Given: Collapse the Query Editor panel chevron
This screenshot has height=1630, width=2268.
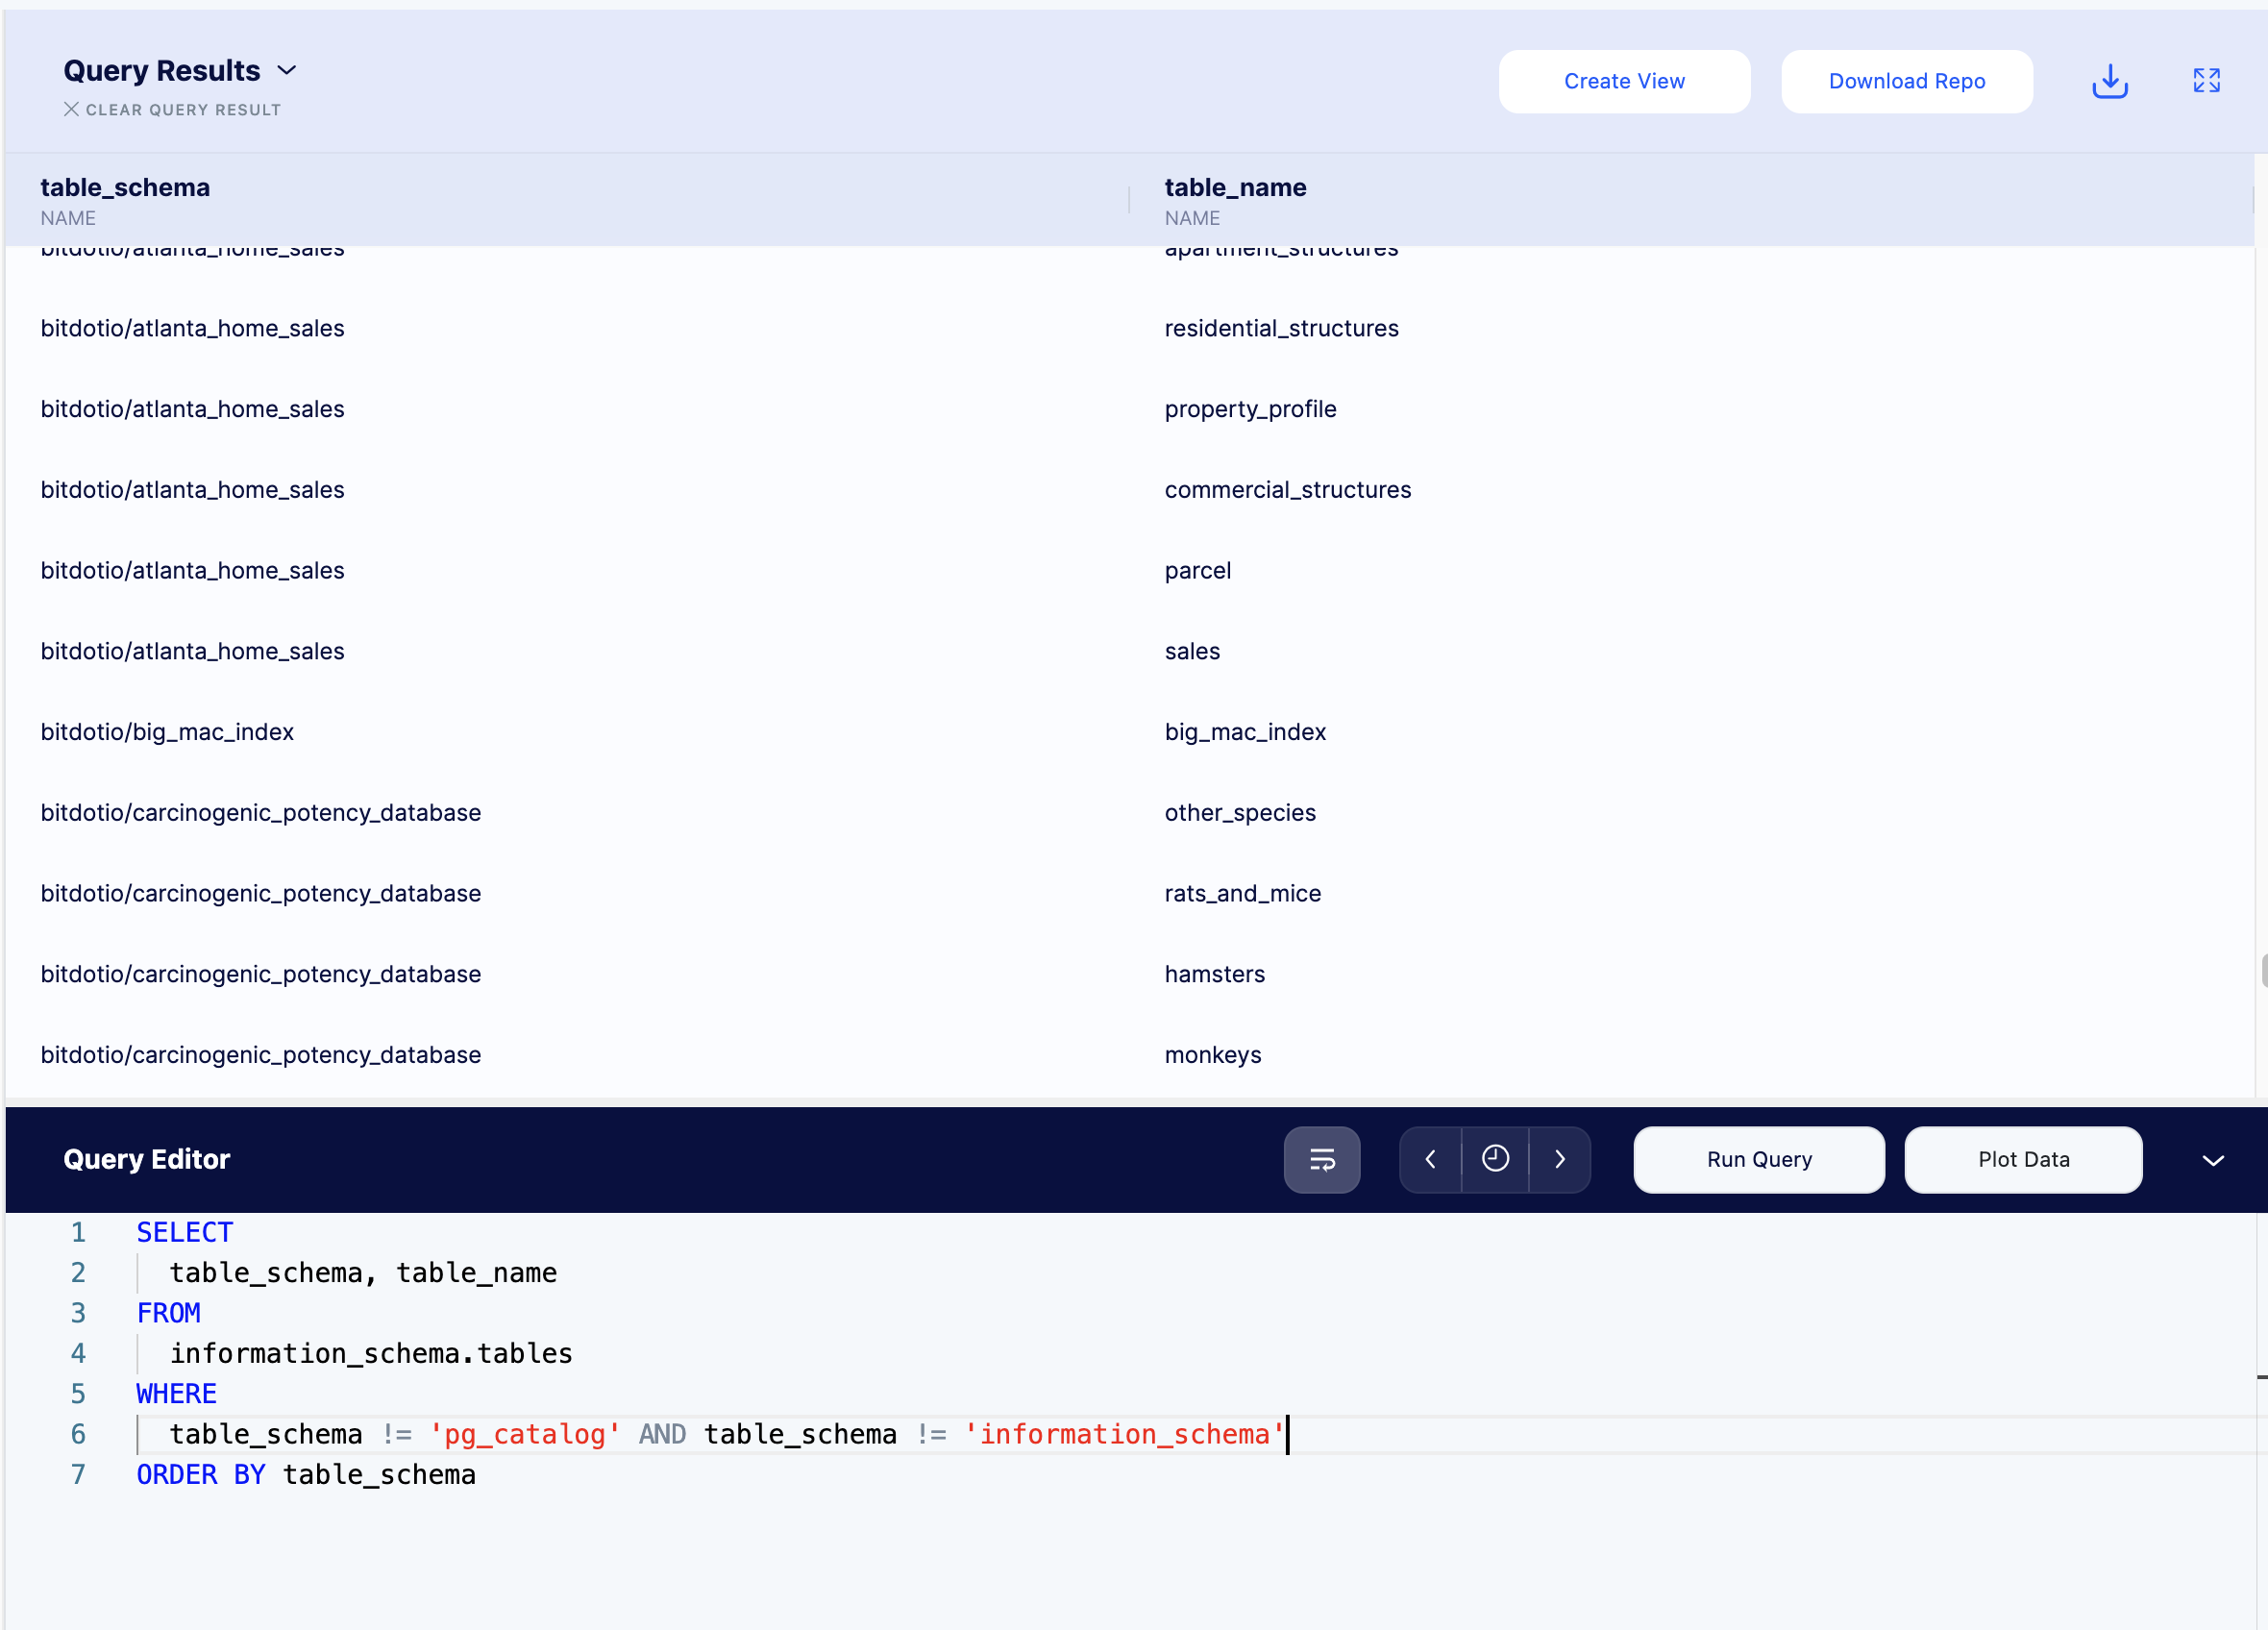Looking at the screenshot, I should tap(2212, 1160).
